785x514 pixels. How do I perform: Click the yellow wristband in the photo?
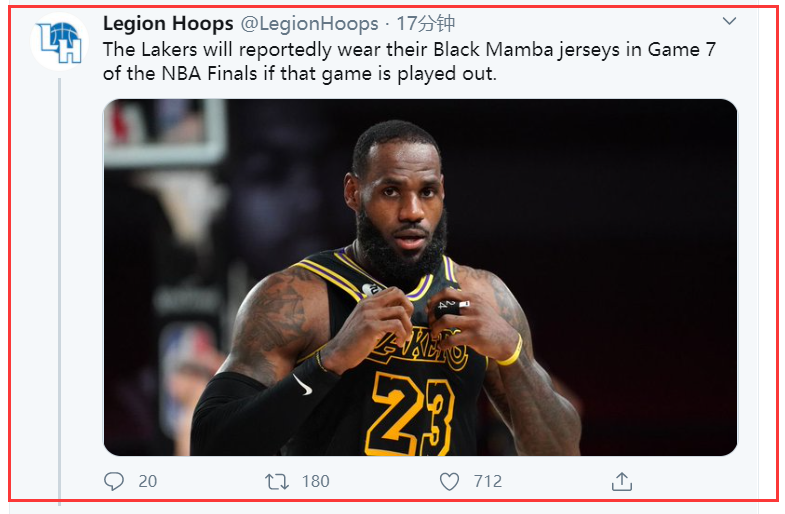[511, 351]
